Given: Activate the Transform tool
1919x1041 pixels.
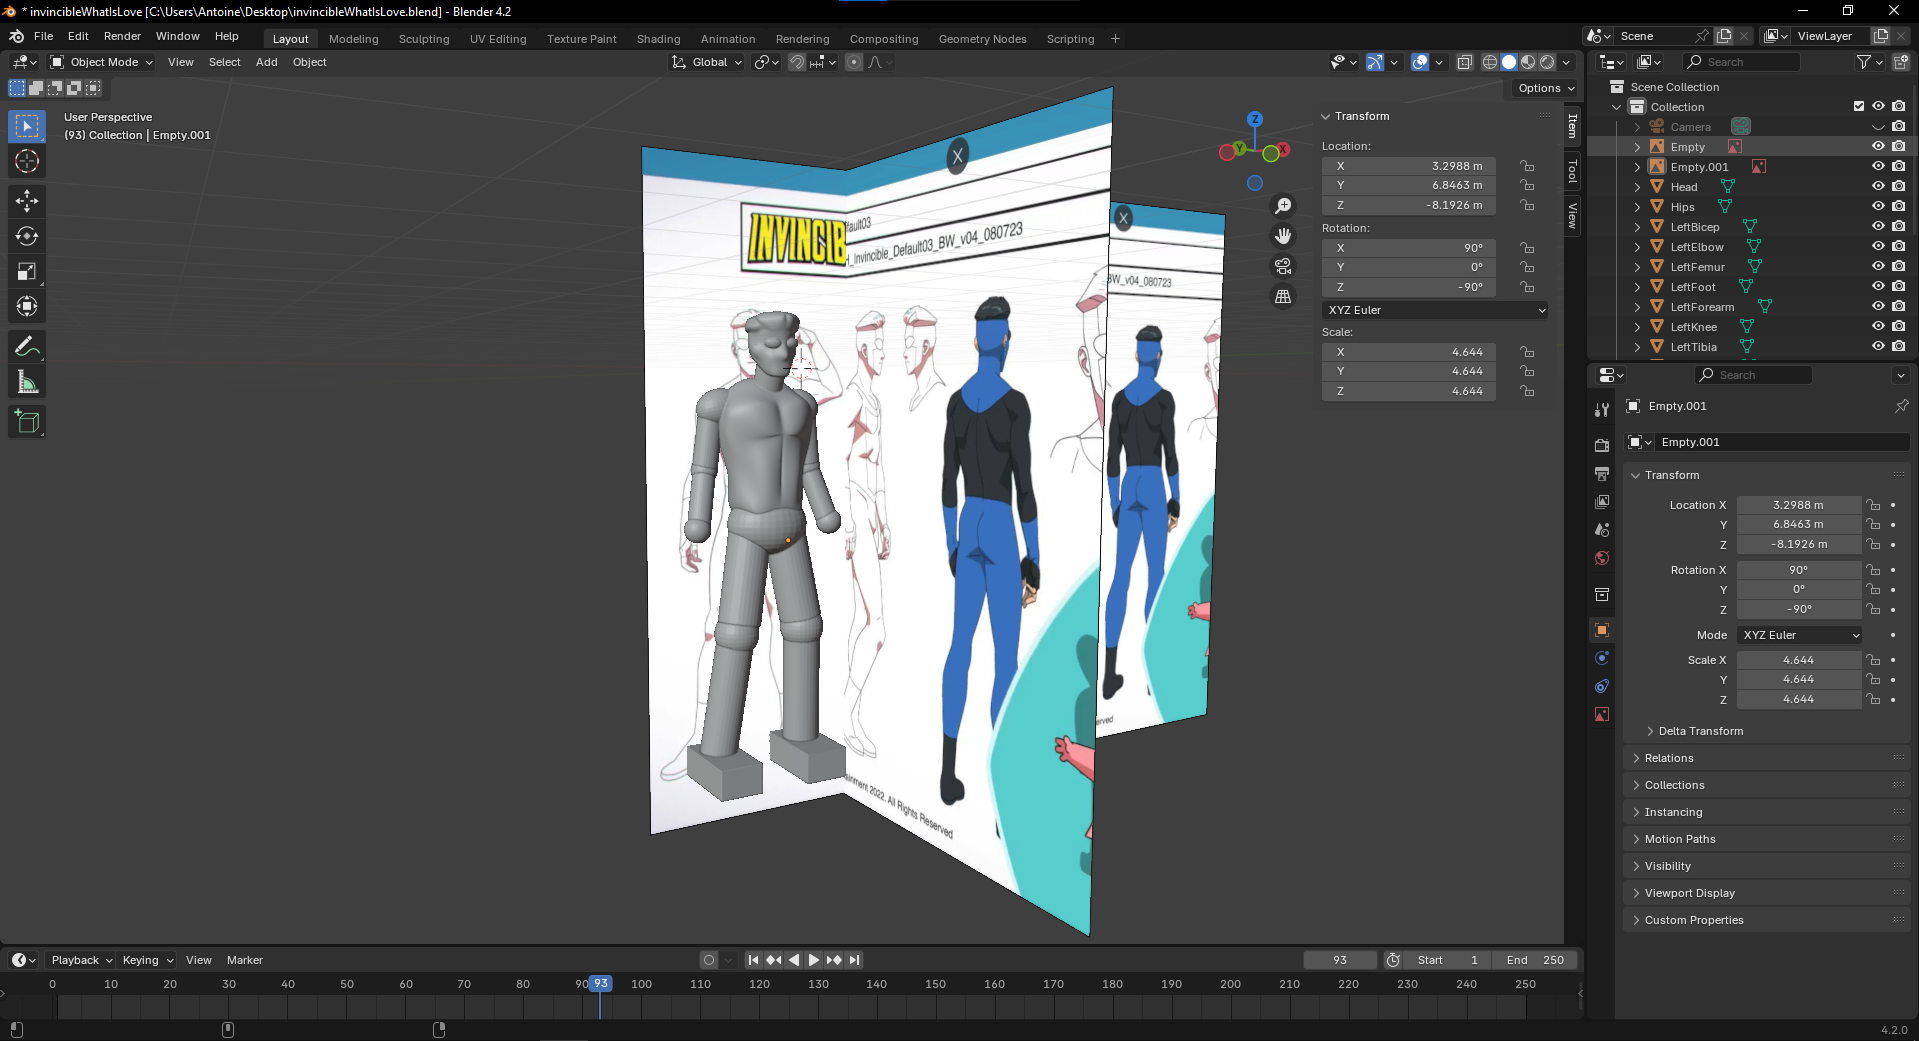Looking at the screenshot, I should tap(27, 307).
